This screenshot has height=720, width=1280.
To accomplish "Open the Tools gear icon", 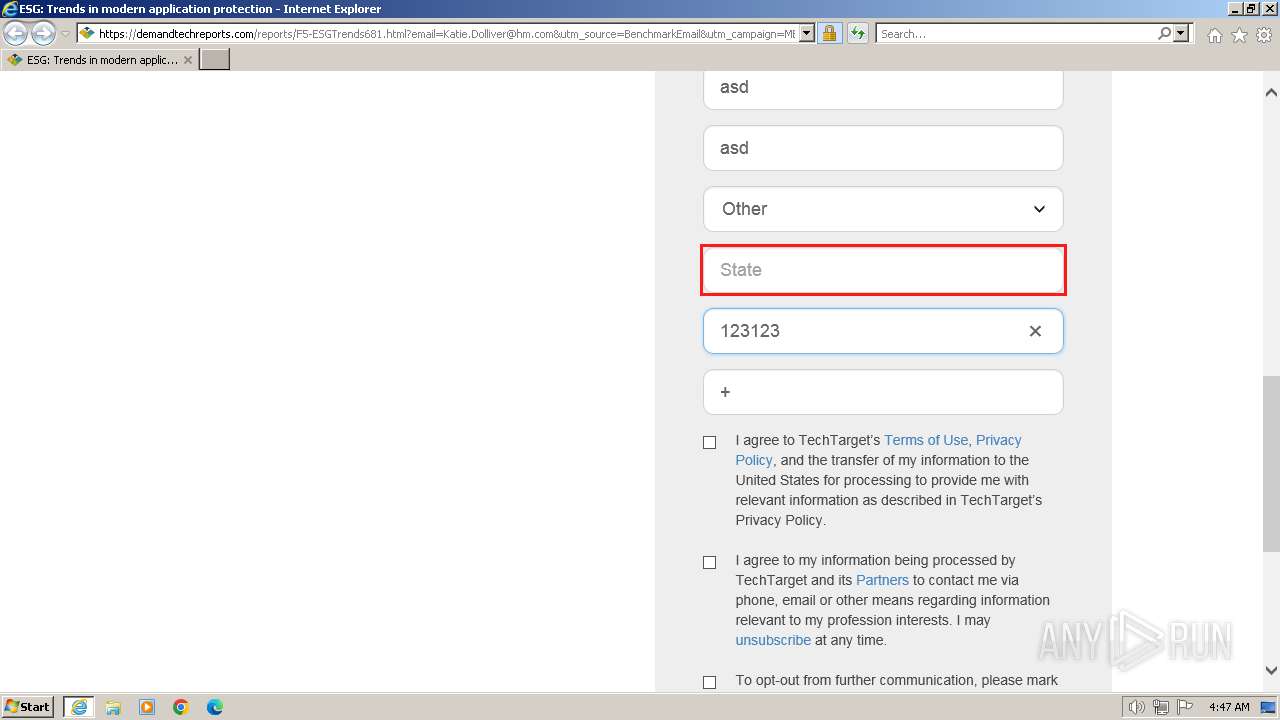I will coord(1264,35).
